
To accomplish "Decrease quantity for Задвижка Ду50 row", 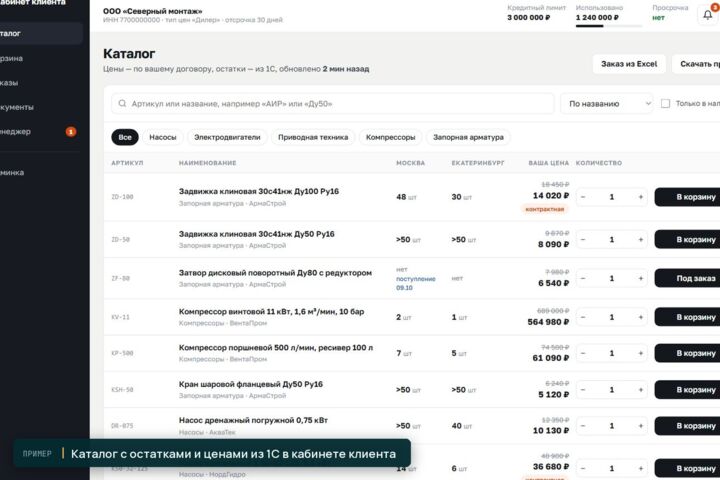I will 583,240.
